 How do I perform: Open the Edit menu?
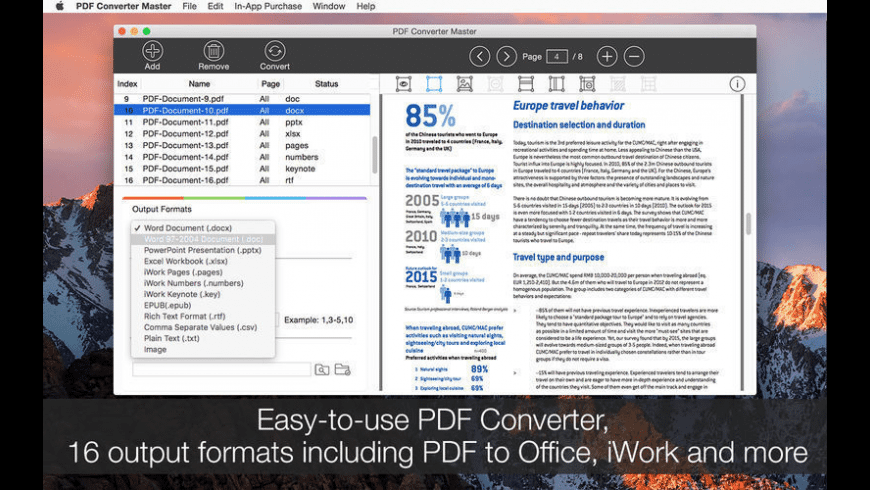tap(215, 6)
